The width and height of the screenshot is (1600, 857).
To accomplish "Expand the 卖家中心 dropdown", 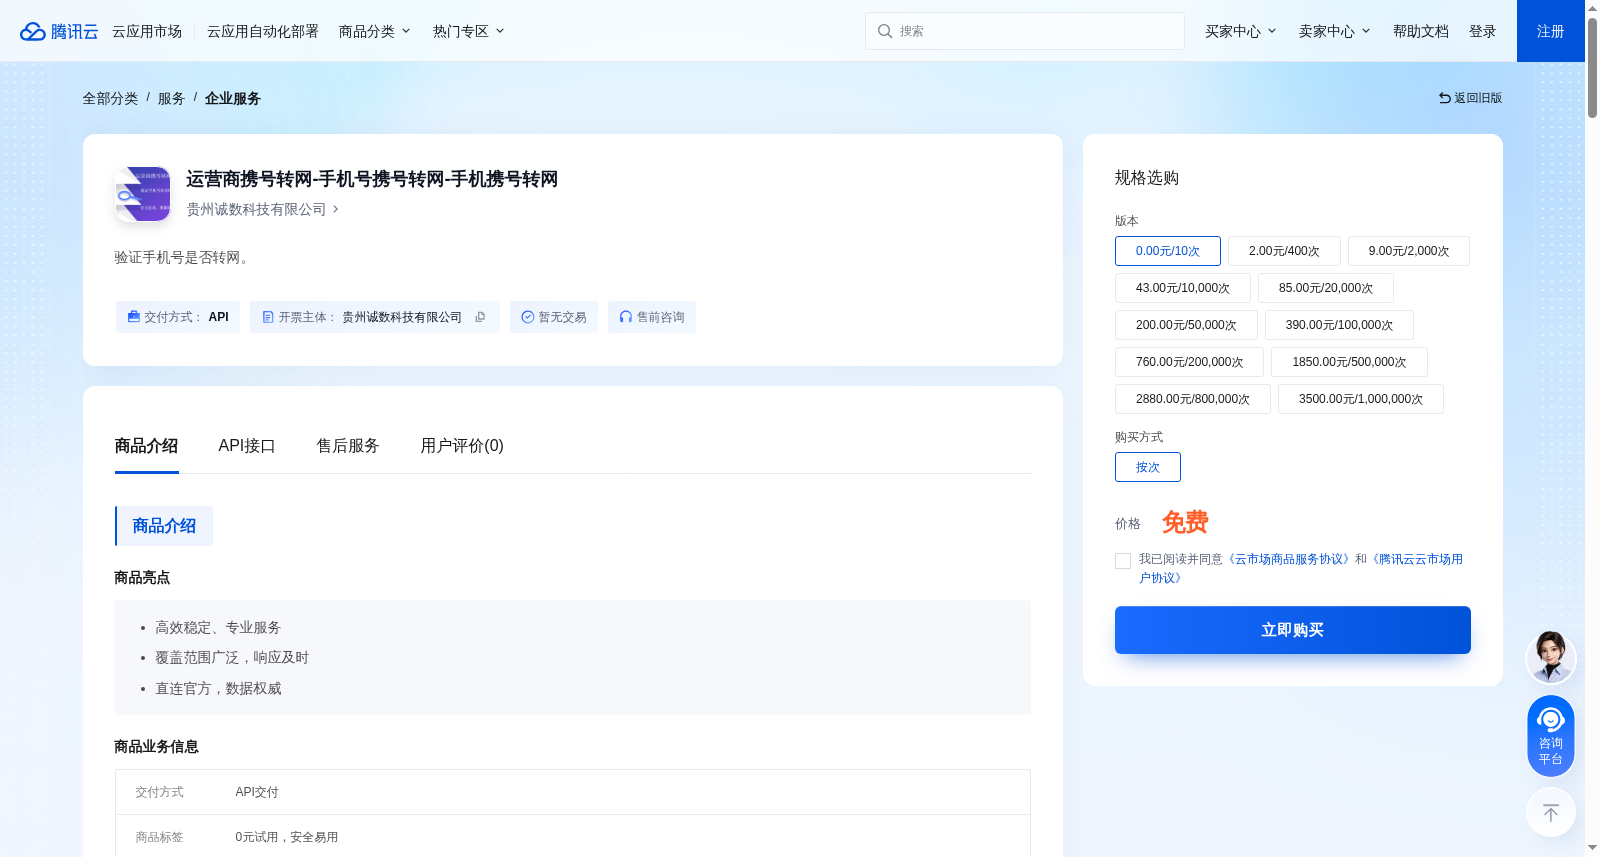I will click(1335, 31).
